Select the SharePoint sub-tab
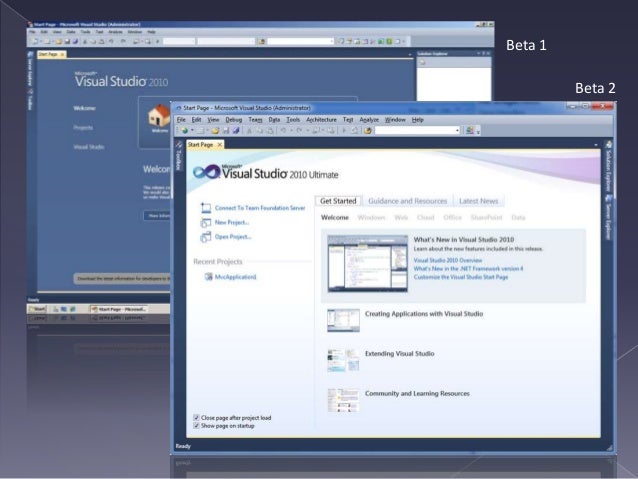Viewport: 638px width, 479px height. 486,218
